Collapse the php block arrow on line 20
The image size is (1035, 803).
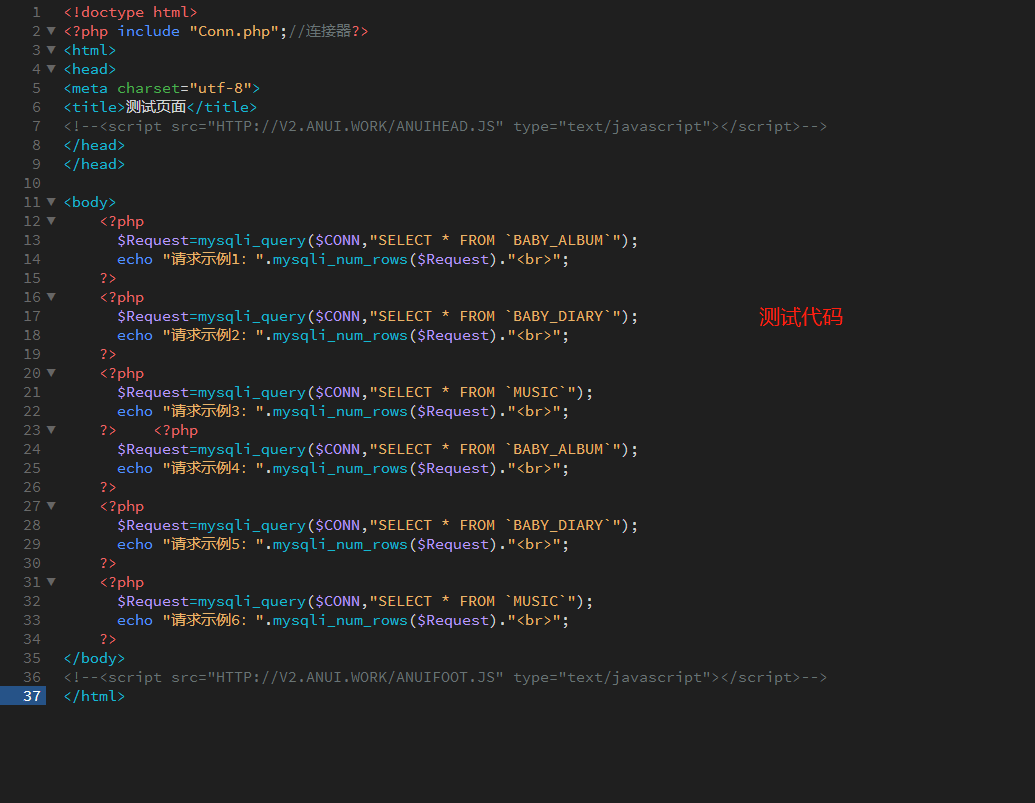click(x=51, y=373)
